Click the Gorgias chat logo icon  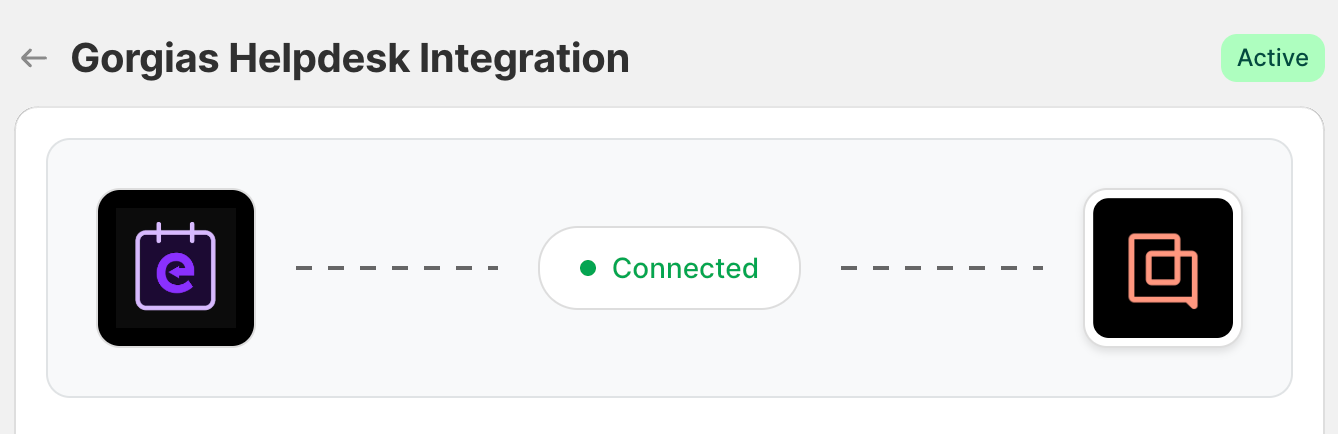coord(1162,269)
